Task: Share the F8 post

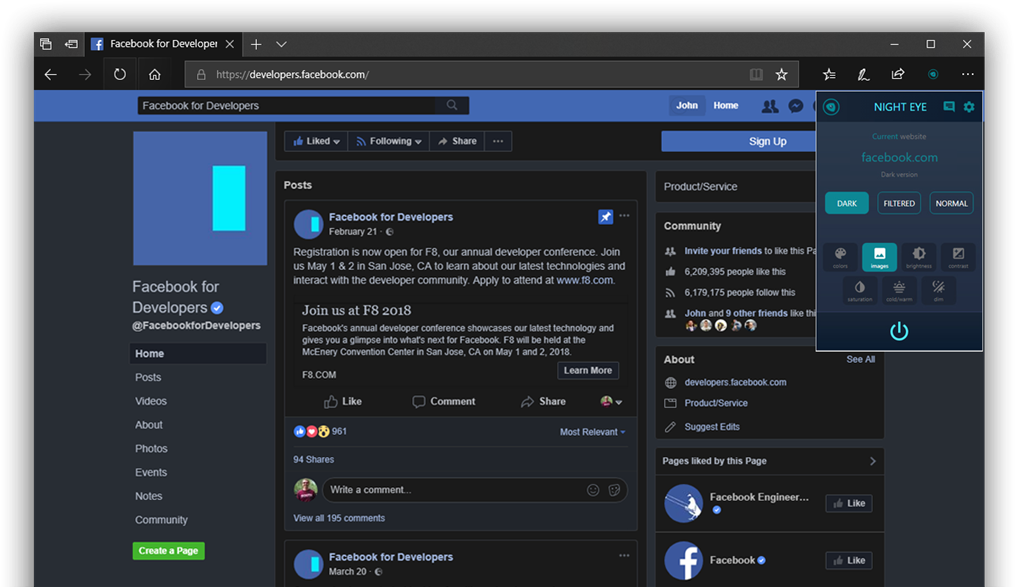Action: pos(544,401)
